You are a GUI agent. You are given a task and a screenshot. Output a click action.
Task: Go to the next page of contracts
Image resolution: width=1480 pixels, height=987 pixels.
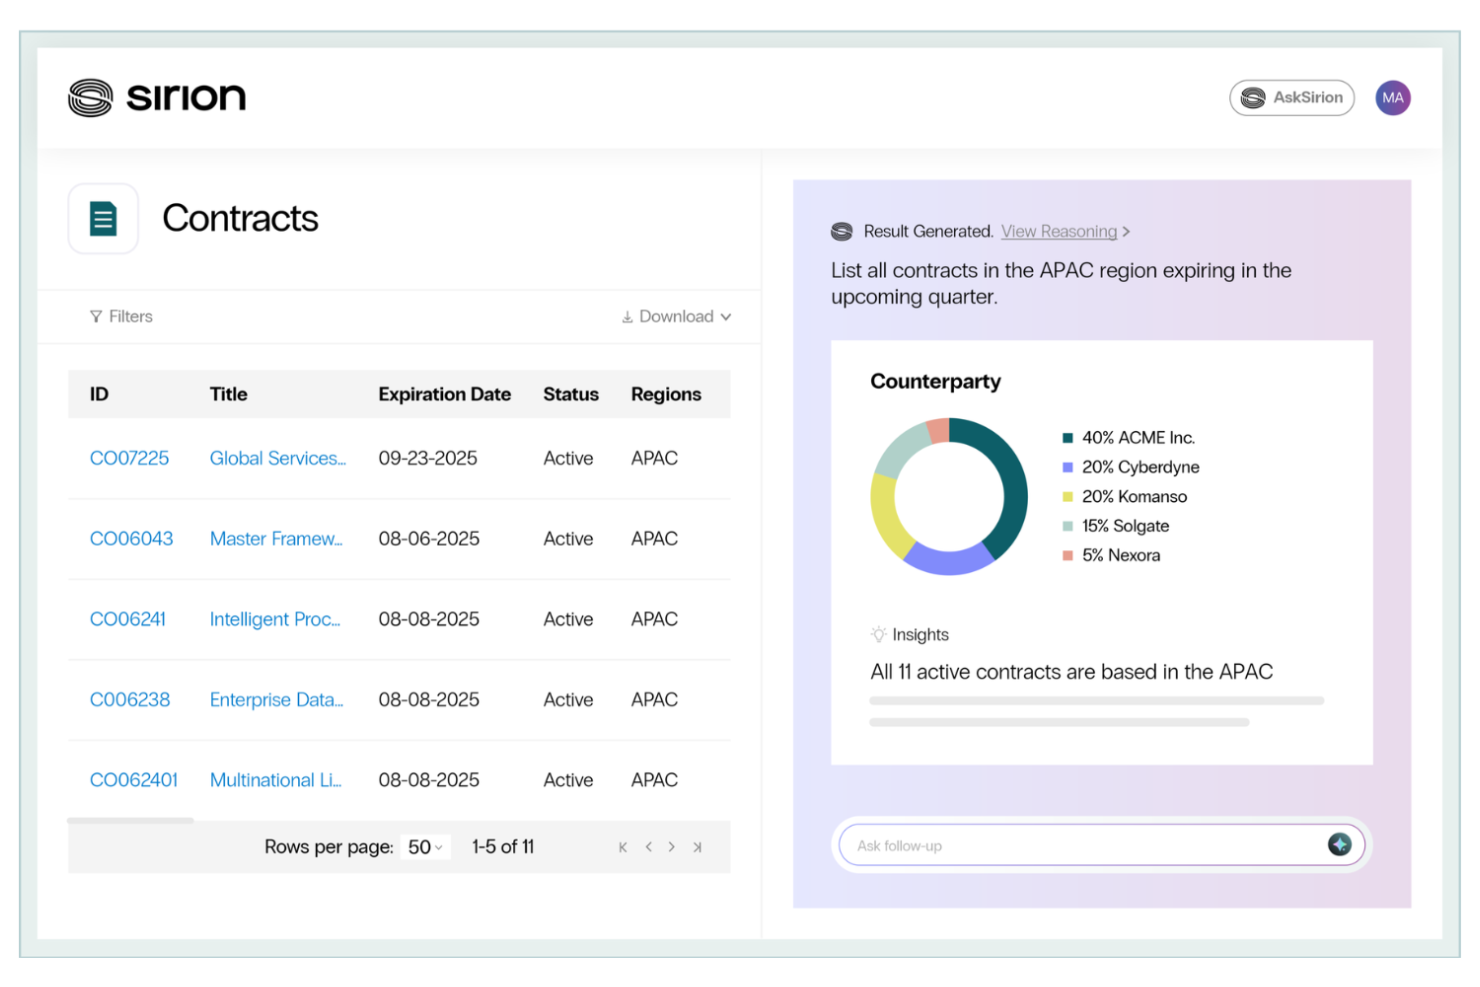tap(671, 846)
